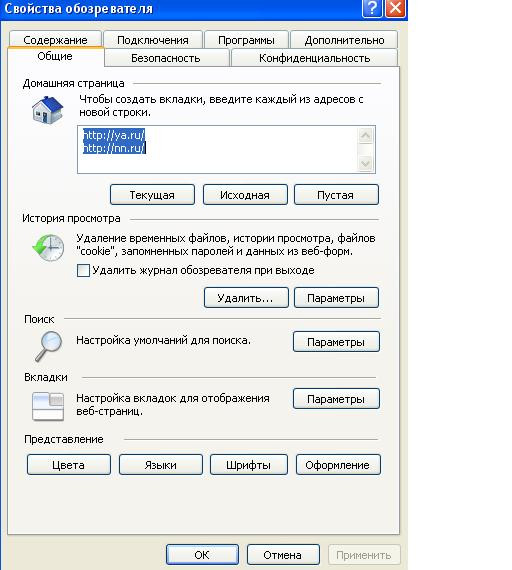This screenshot has height=570, width=512.
Task: Click the clock browsing history icon
Action: tap(48, 248)
